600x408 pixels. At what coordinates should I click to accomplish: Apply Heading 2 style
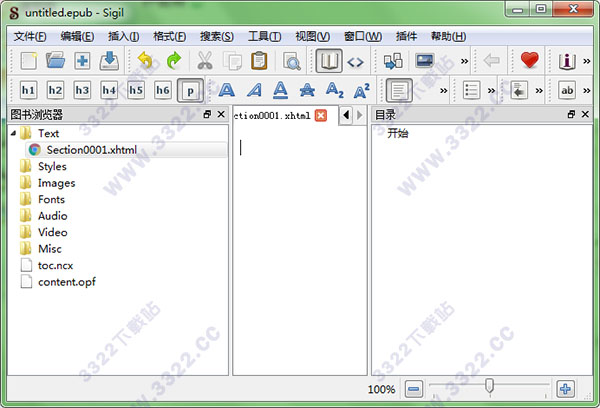(55, 90)
